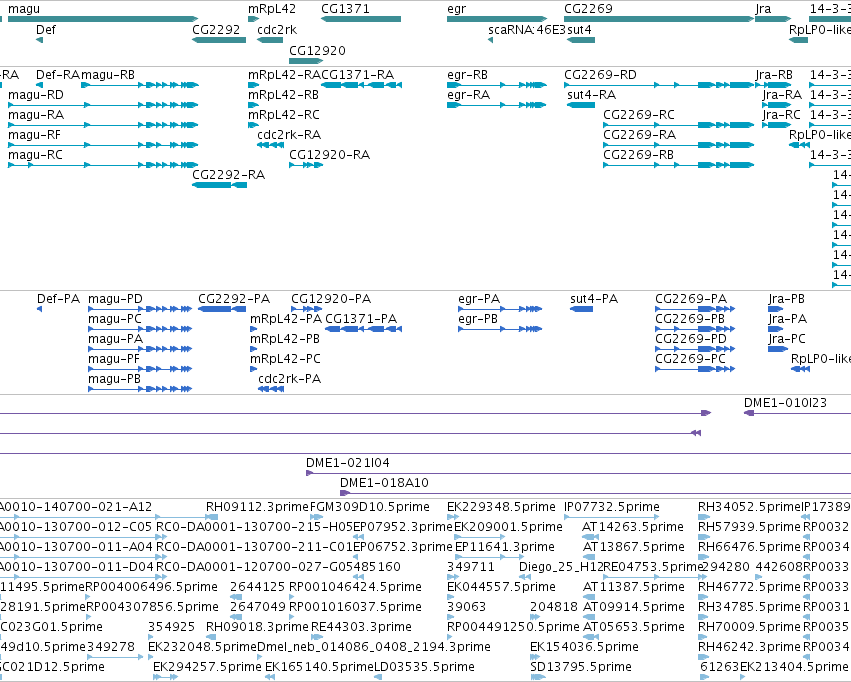Click the LD03535.5prime EST label
This screenshot has height=682, width=851.
pyautogui.click(x=425, y=667)
